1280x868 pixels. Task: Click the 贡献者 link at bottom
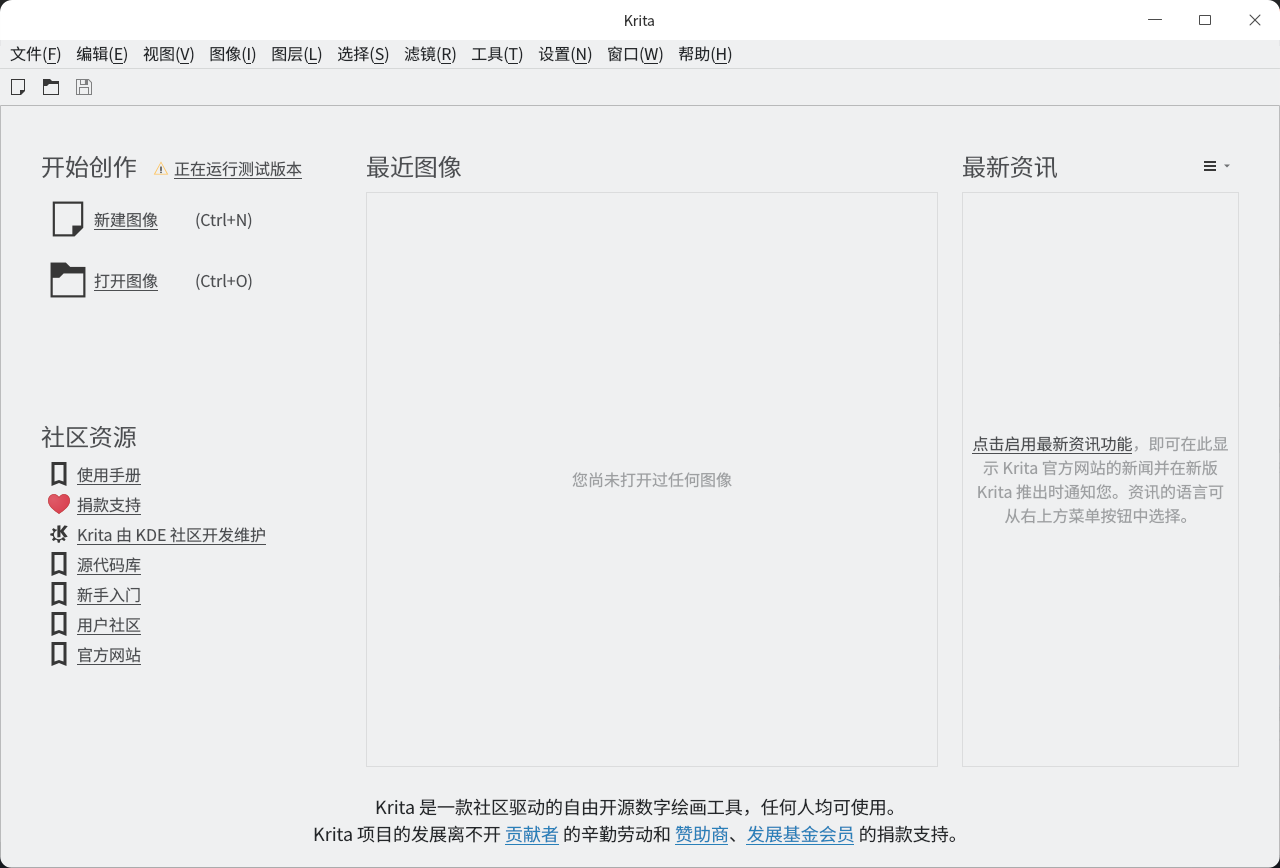[x=532, y=834]
